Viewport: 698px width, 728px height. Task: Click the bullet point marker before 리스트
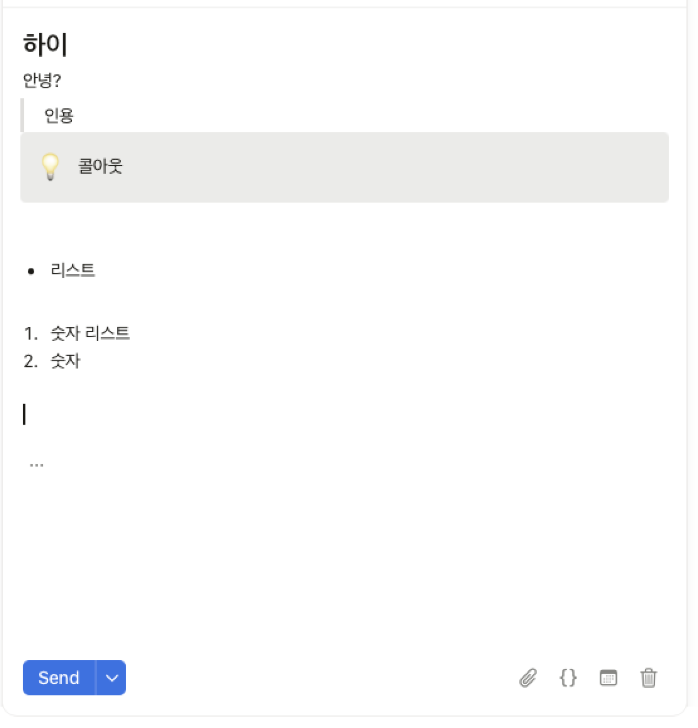[31, 272]
